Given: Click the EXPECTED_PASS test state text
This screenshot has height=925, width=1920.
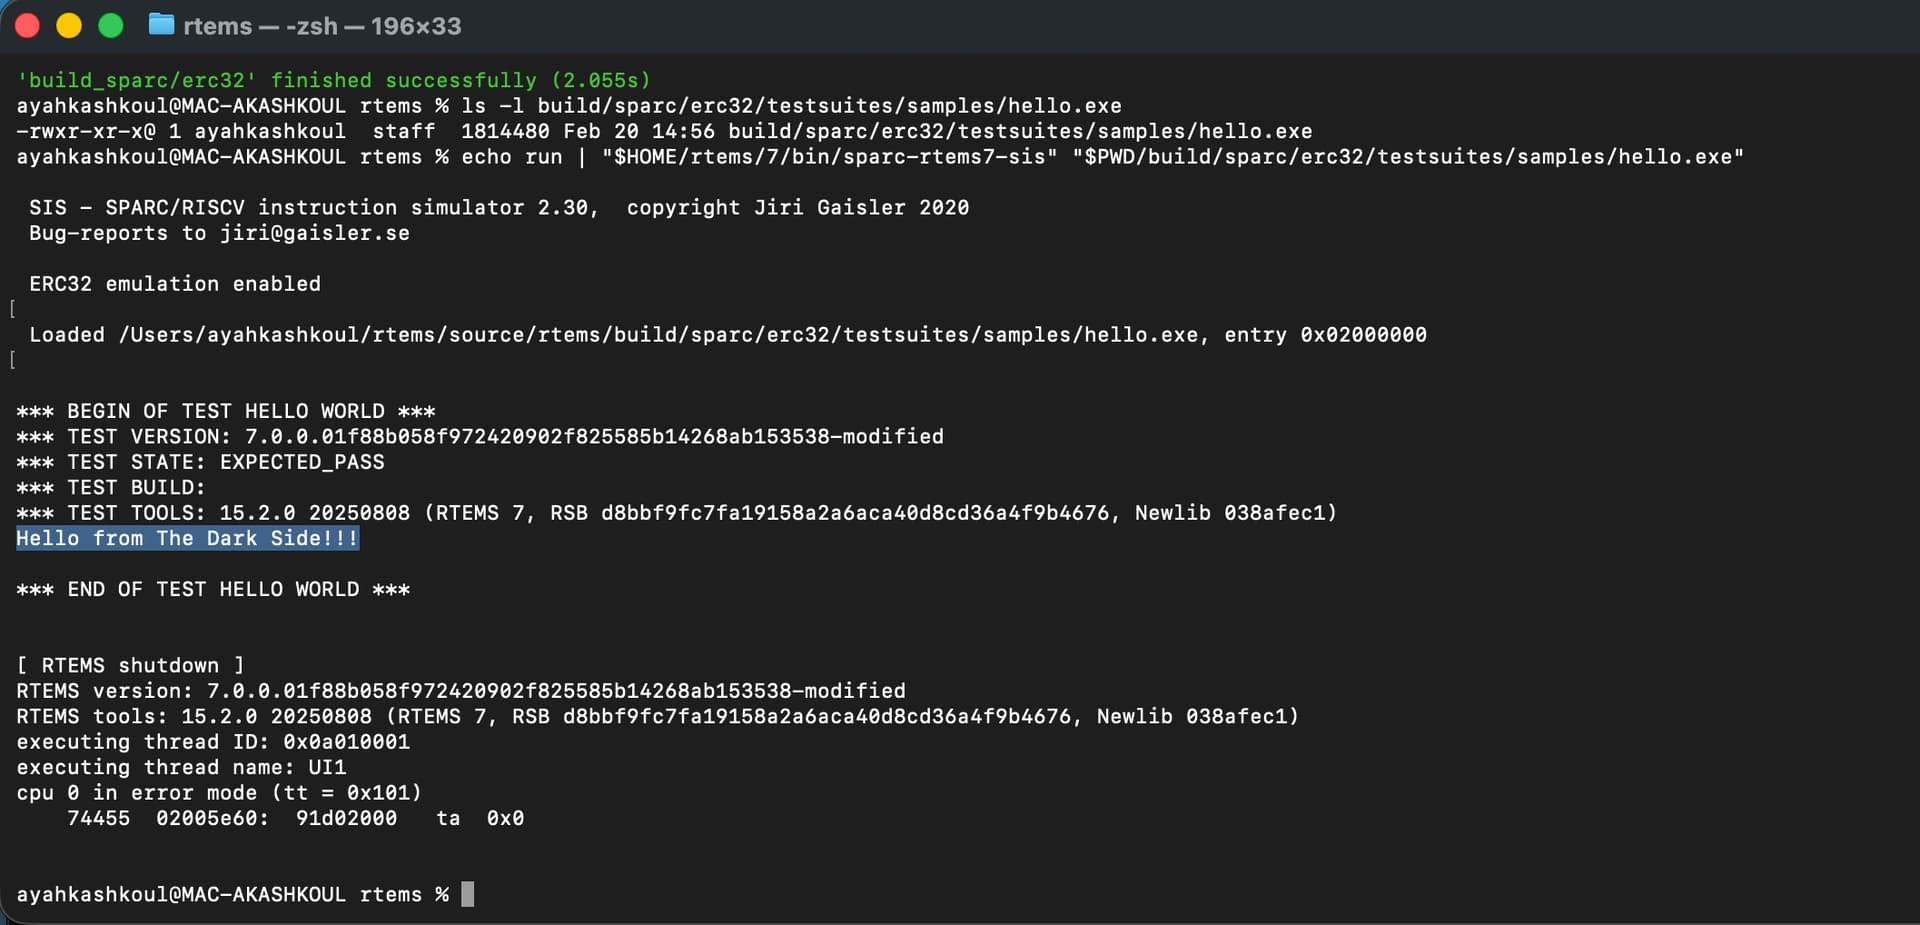Looking at the screenshot, I should click(x=302, y=462).
